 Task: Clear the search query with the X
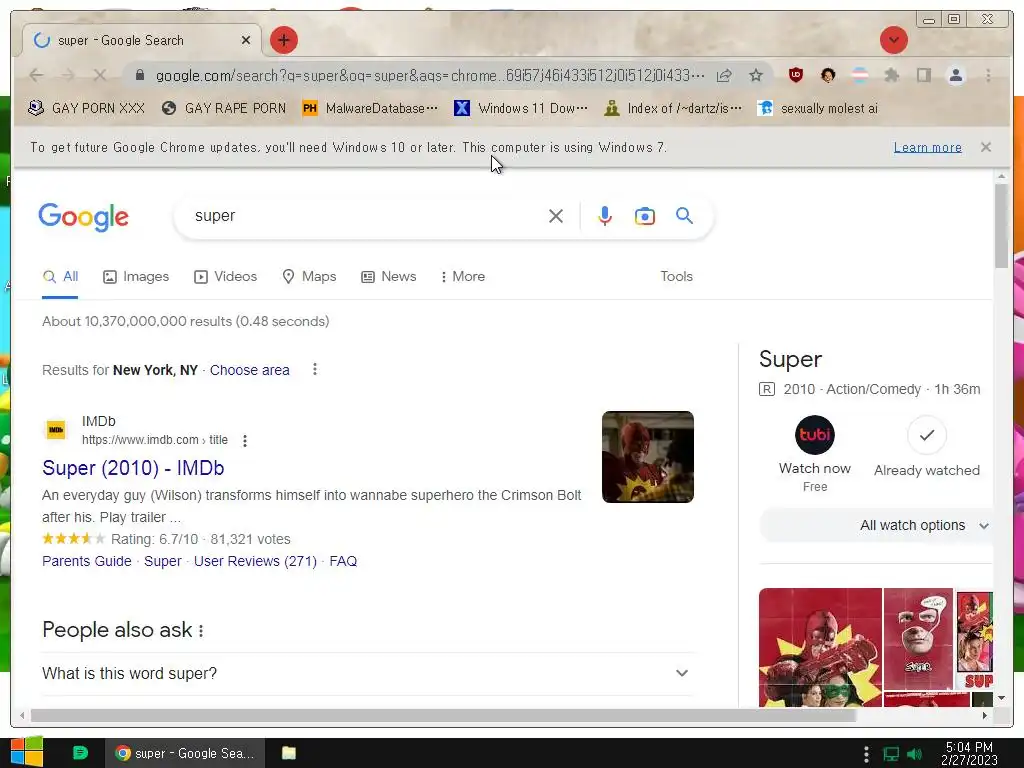[x=556, y=216]
